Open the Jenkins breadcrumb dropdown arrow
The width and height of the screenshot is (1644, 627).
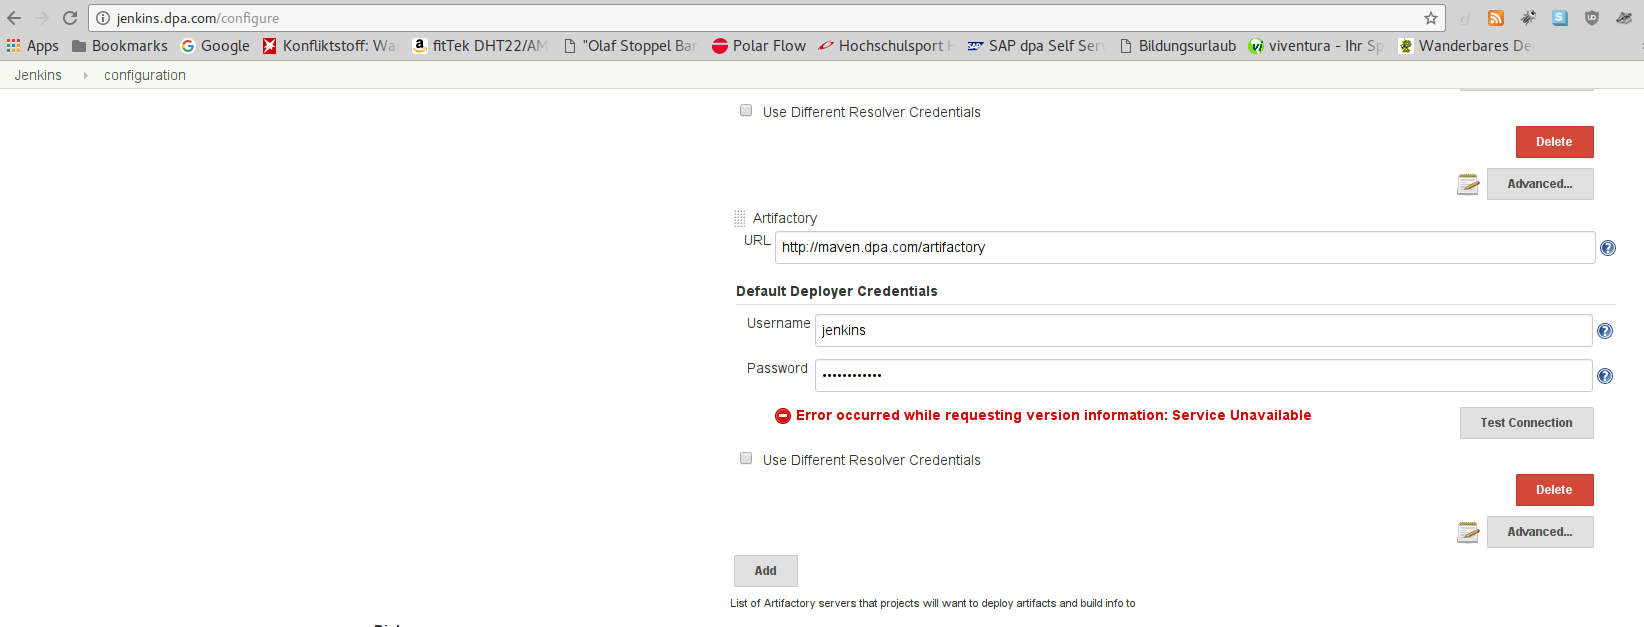[85, 75]
